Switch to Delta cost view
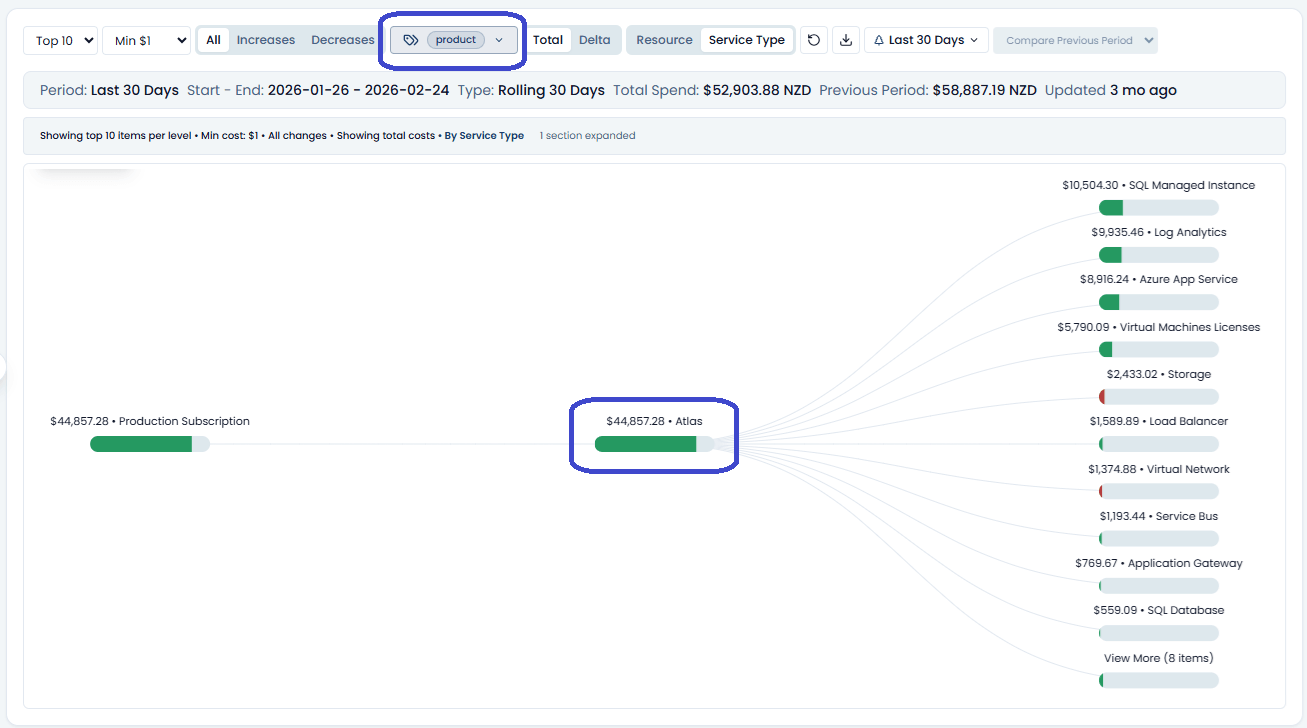 pos(595,40)
